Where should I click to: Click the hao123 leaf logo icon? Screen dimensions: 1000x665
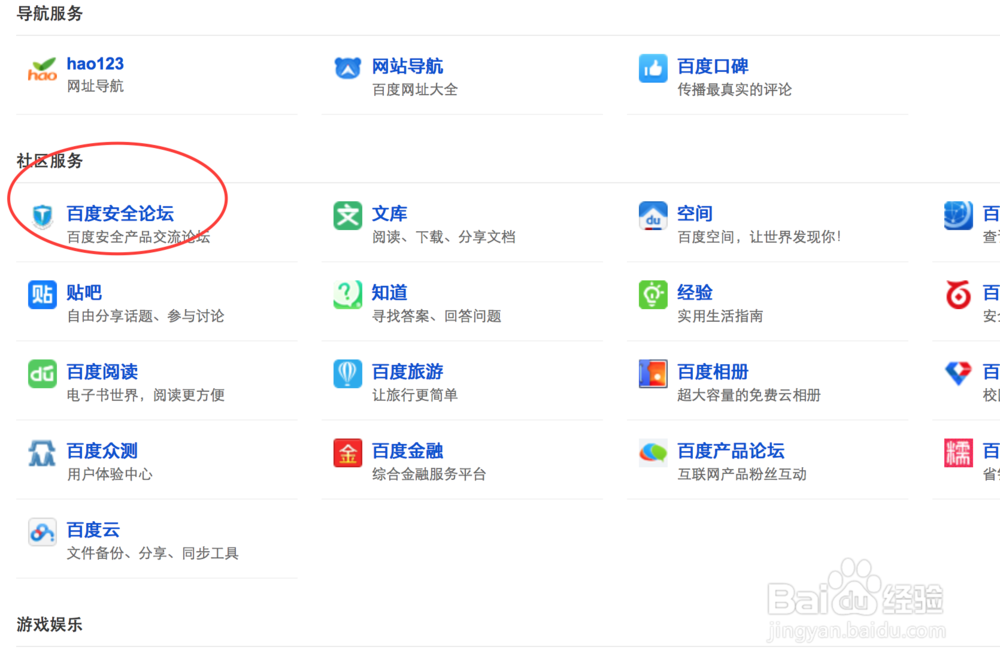pyautogui.click(x=42, y=69)
